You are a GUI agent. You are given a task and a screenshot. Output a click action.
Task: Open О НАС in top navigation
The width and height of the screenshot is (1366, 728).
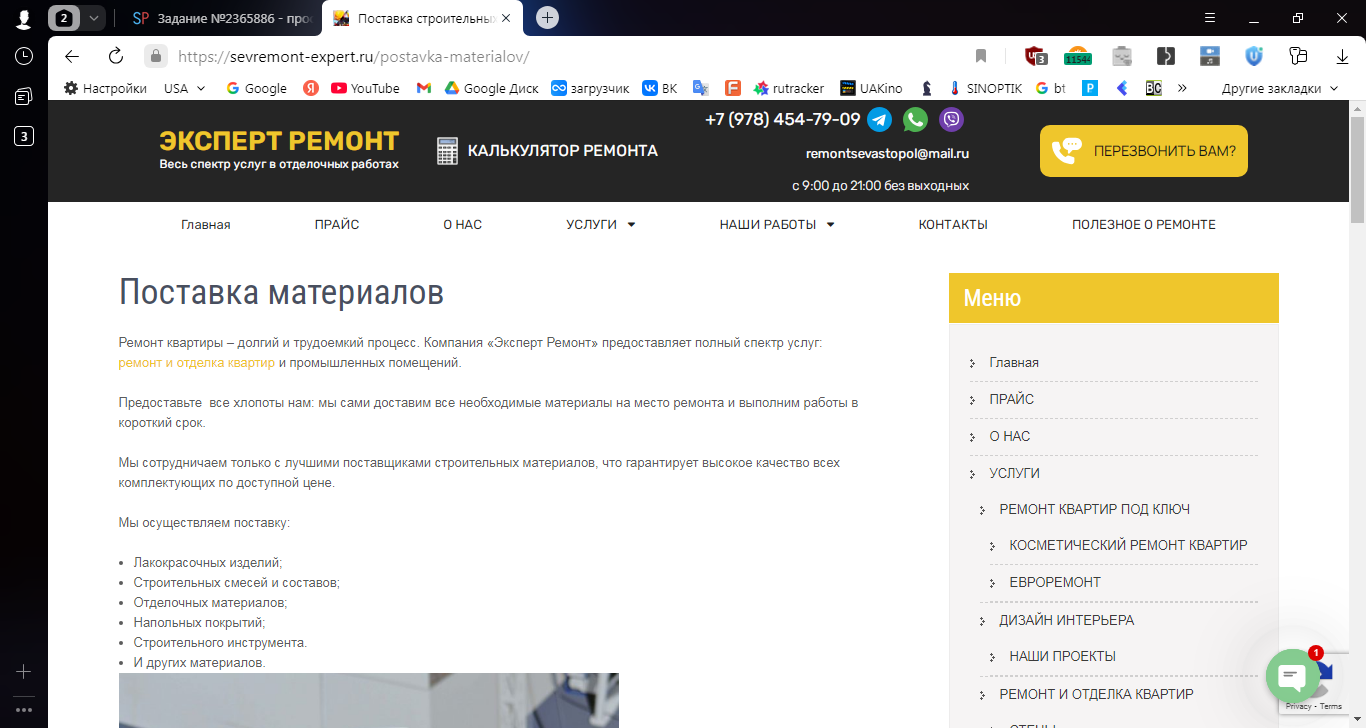click(463, 224)
